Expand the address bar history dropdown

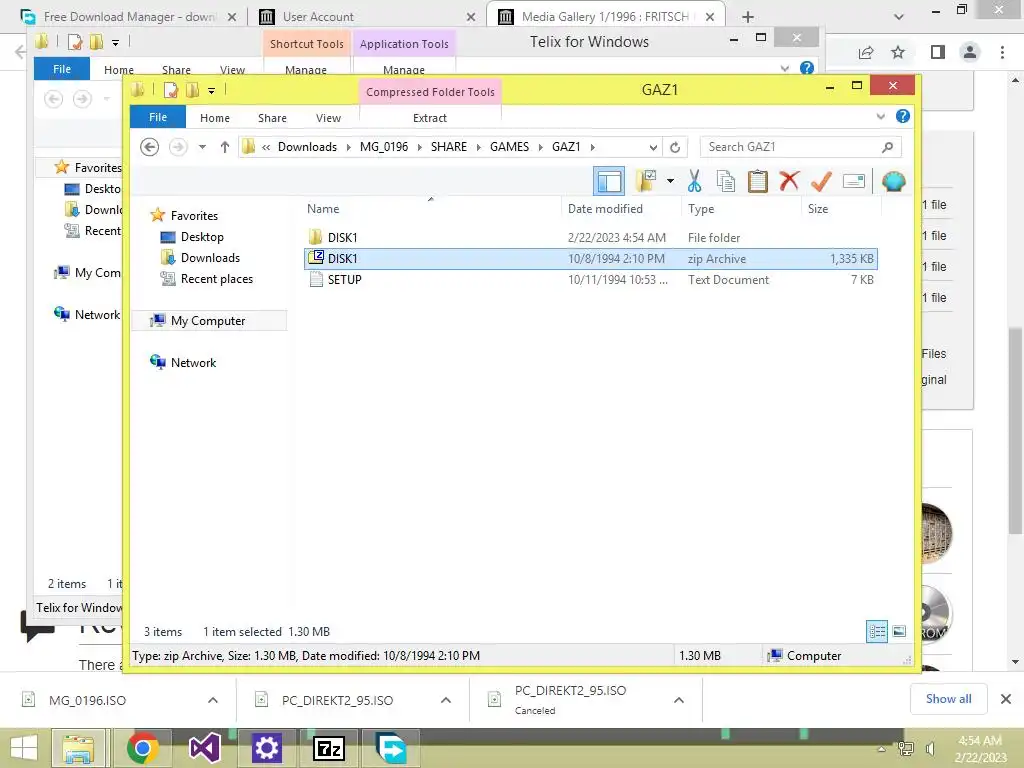tap(652, 147)
